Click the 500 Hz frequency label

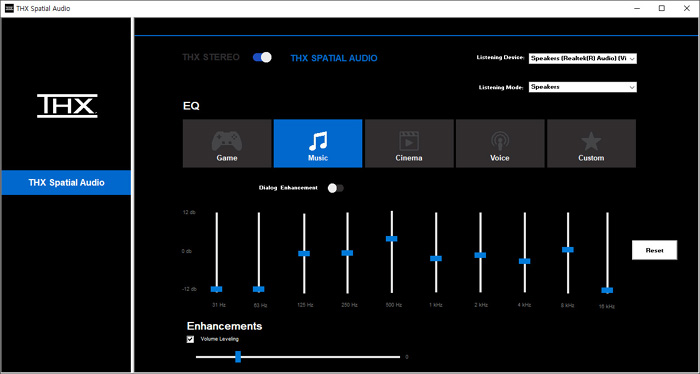(394, 305)
